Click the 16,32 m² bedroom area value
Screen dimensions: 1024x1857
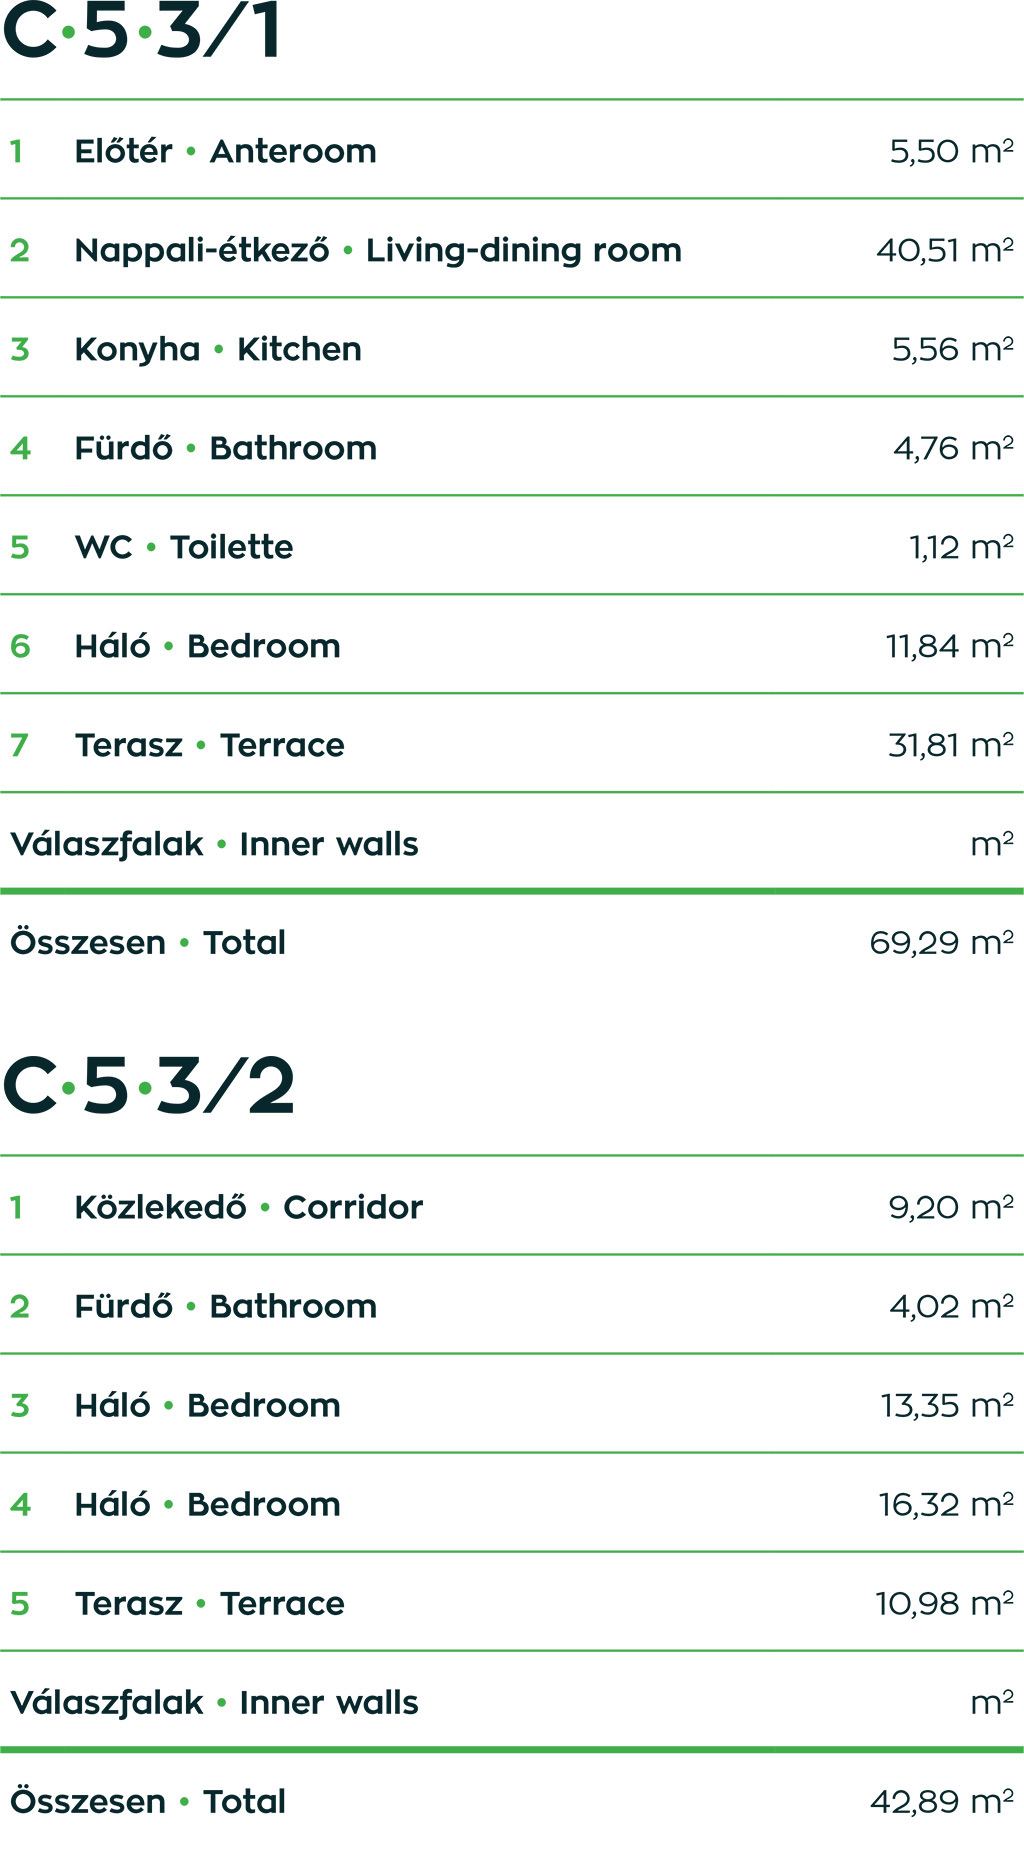pos(945,1504)
